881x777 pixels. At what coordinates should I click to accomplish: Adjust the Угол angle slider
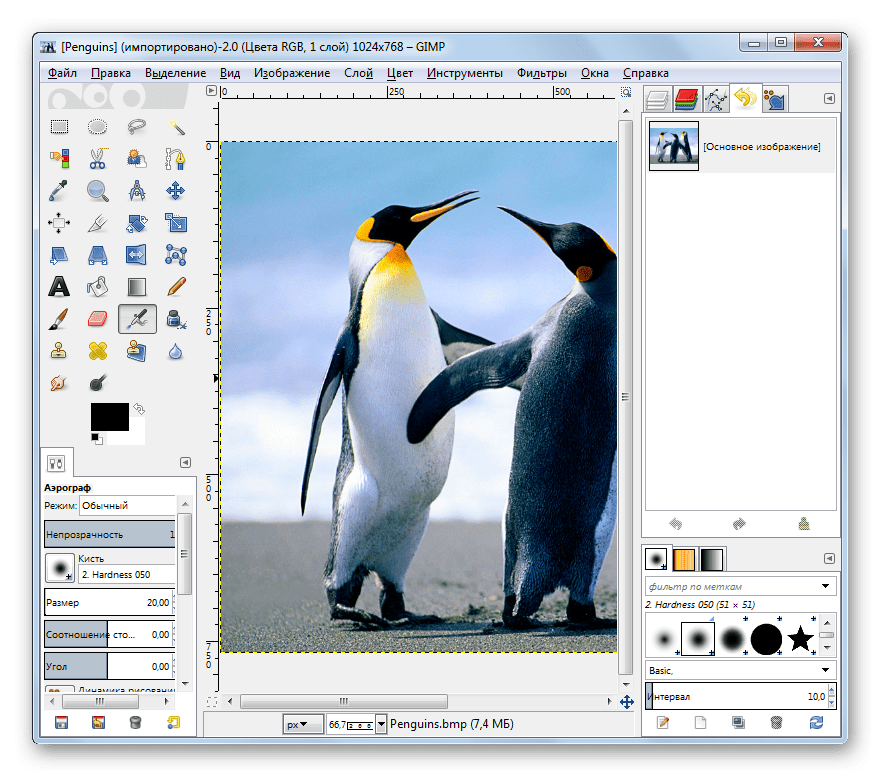(x=110, y=666)
